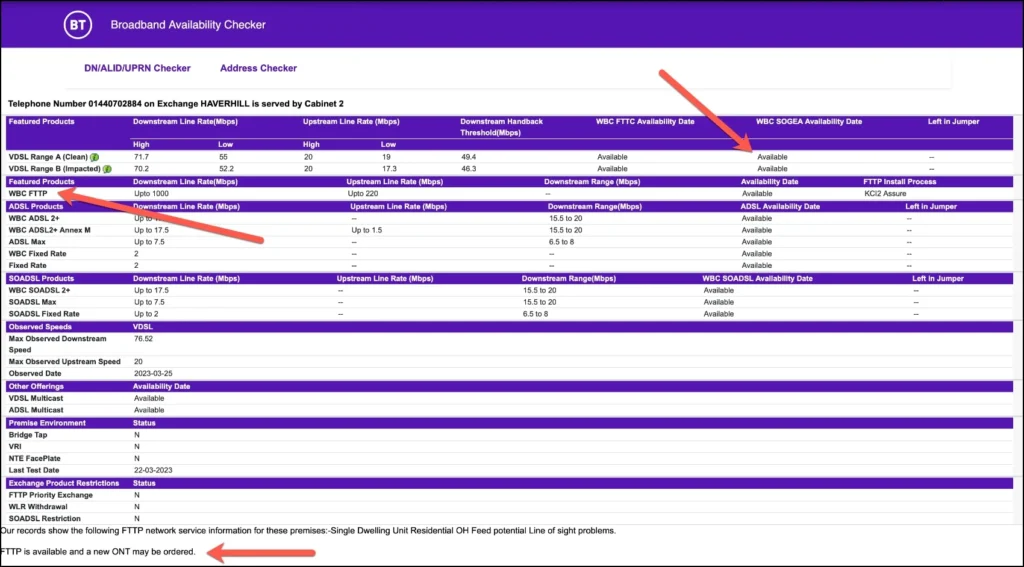The width and height of the screenshot is (1024, 567).
Task: Click the WBC SOADSL 2+ row label
Action: click(x=39, y=291)
